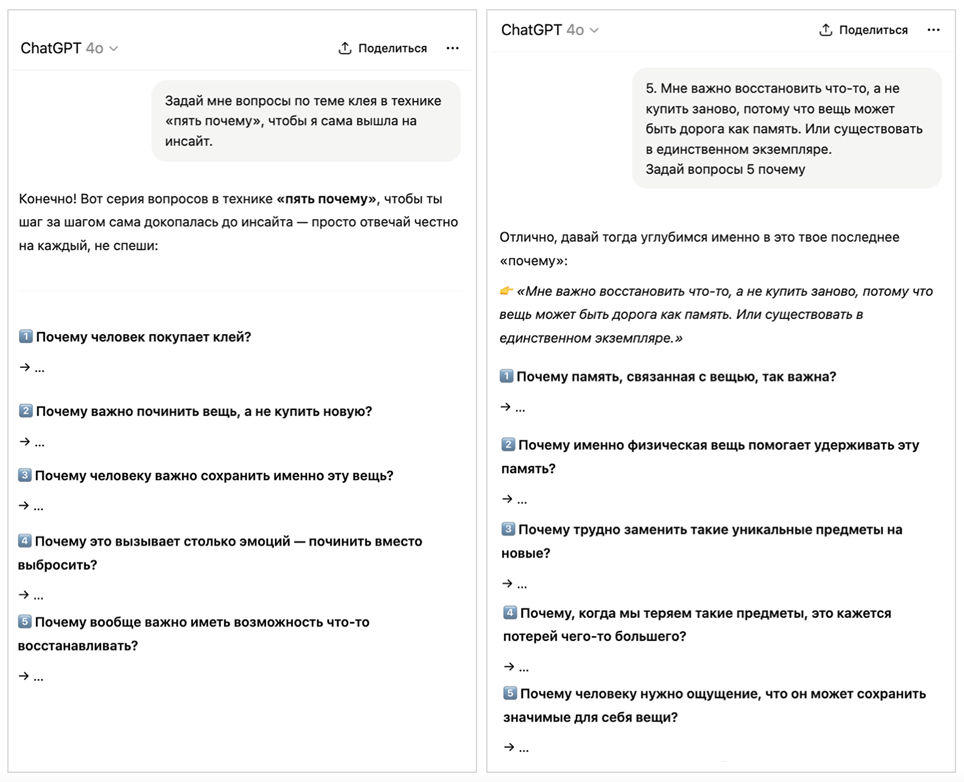The width and height of the screenshot is (964, 782).
Task: Click number 2 icon before «Почему важно починить вещь»
Action: coord(26,411)
